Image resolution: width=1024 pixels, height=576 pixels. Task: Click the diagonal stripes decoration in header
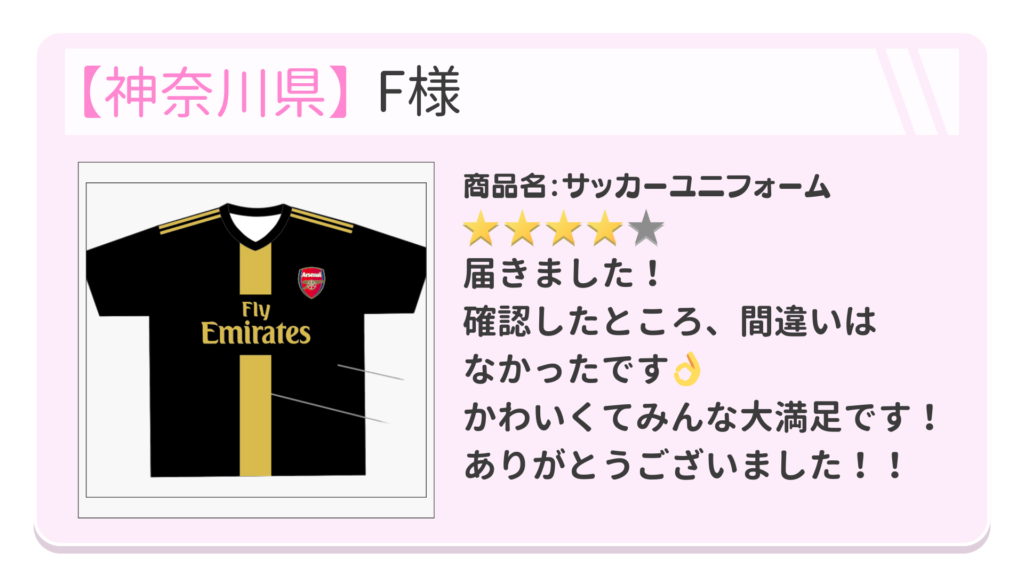(913, 92)
